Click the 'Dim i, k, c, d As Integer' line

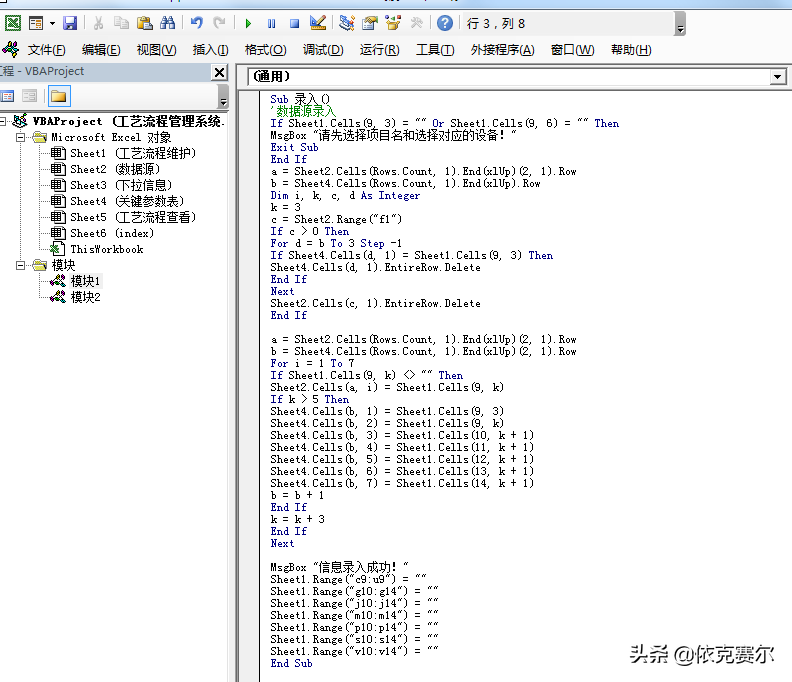point(345,196)
